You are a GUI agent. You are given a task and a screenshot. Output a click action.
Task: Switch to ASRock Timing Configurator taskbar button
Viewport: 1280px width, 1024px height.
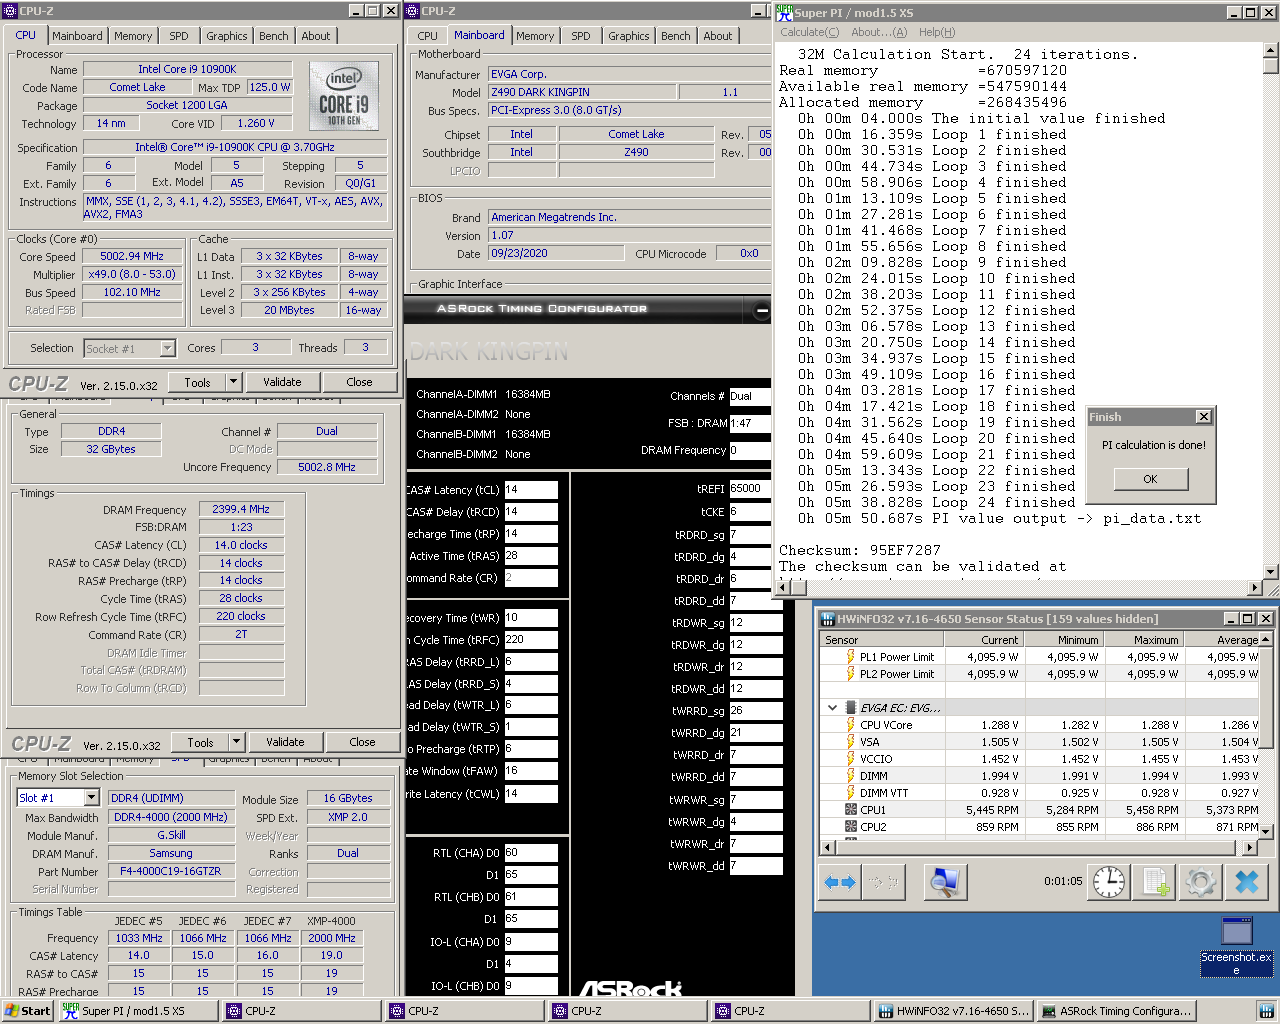point(1116,1011)
